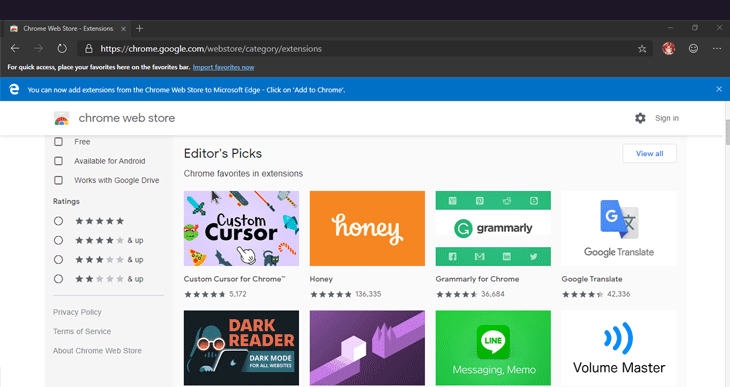Click the View all button
730x387 pixels.
pos(649,153)
